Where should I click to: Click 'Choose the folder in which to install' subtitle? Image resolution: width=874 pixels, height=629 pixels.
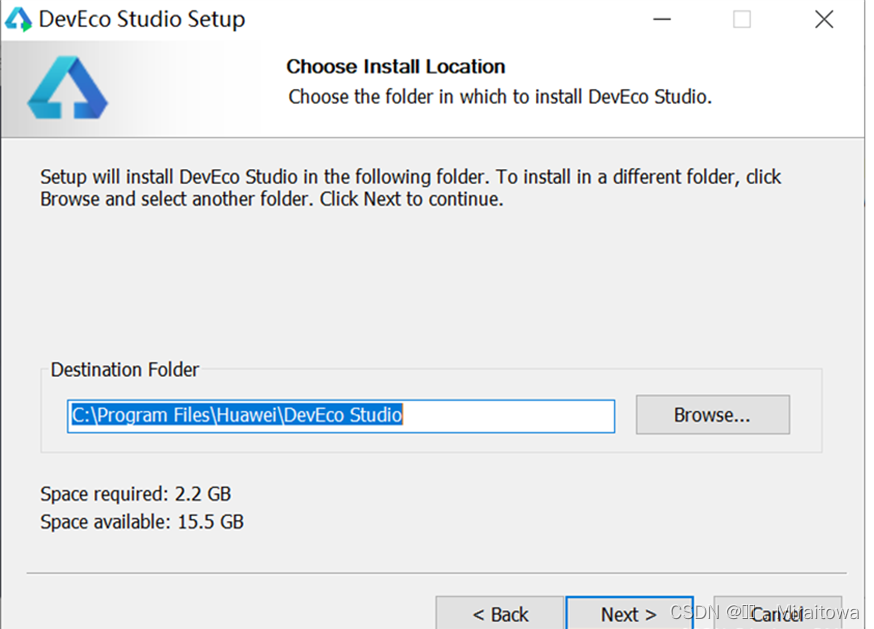[x=500, y=97]
